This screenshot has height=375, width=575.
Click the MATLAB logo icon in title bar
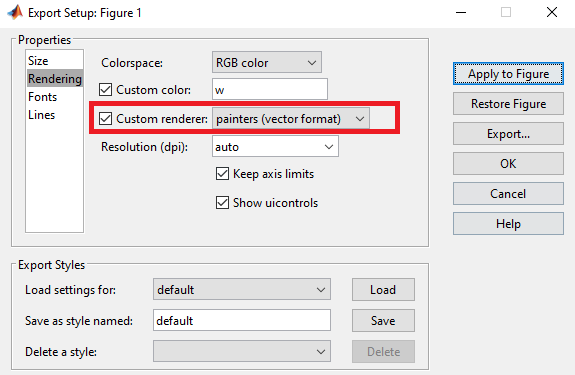click(15, 12)
